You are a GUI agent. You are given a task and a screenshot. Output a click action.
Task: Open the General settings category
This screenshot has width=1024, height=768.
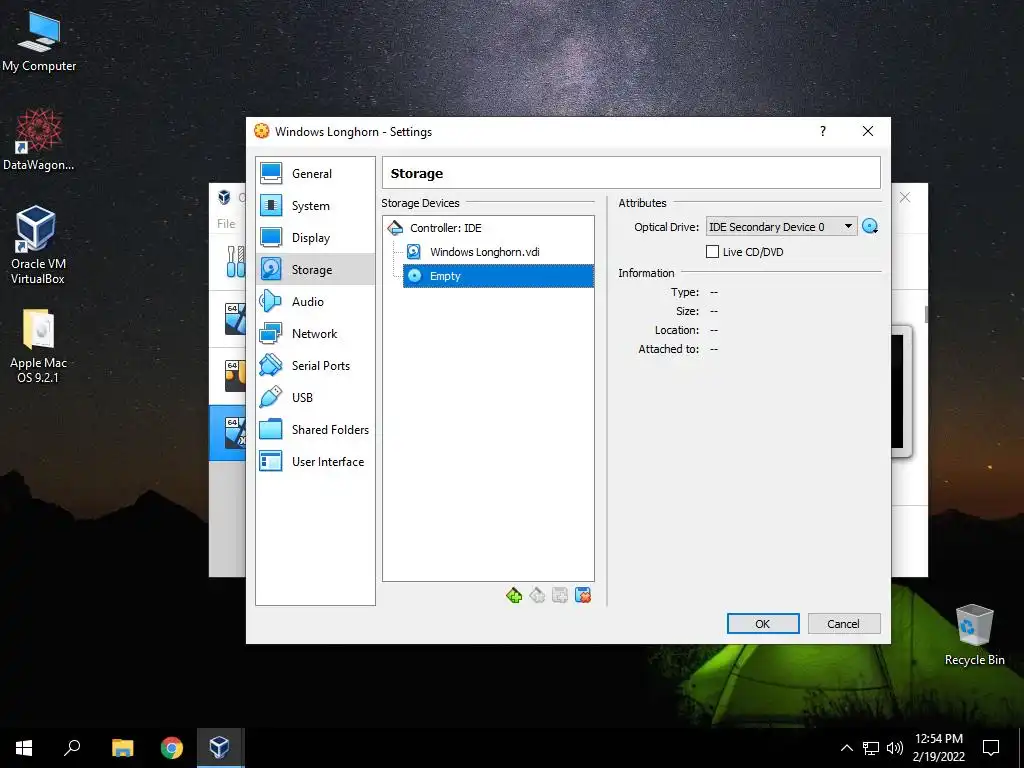(315, 174)
